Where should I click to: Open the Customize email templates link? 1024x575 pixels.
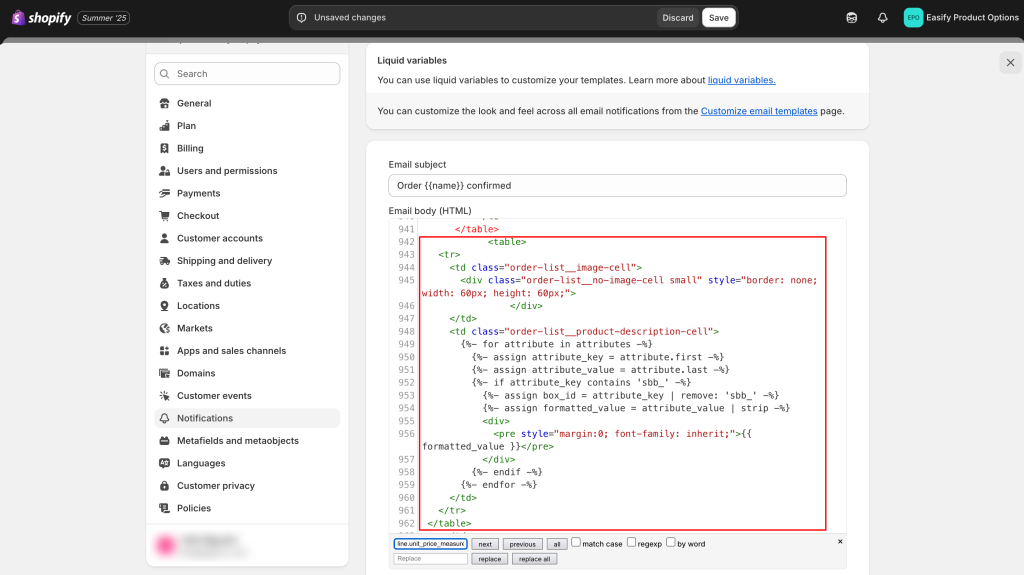[759, 111]
